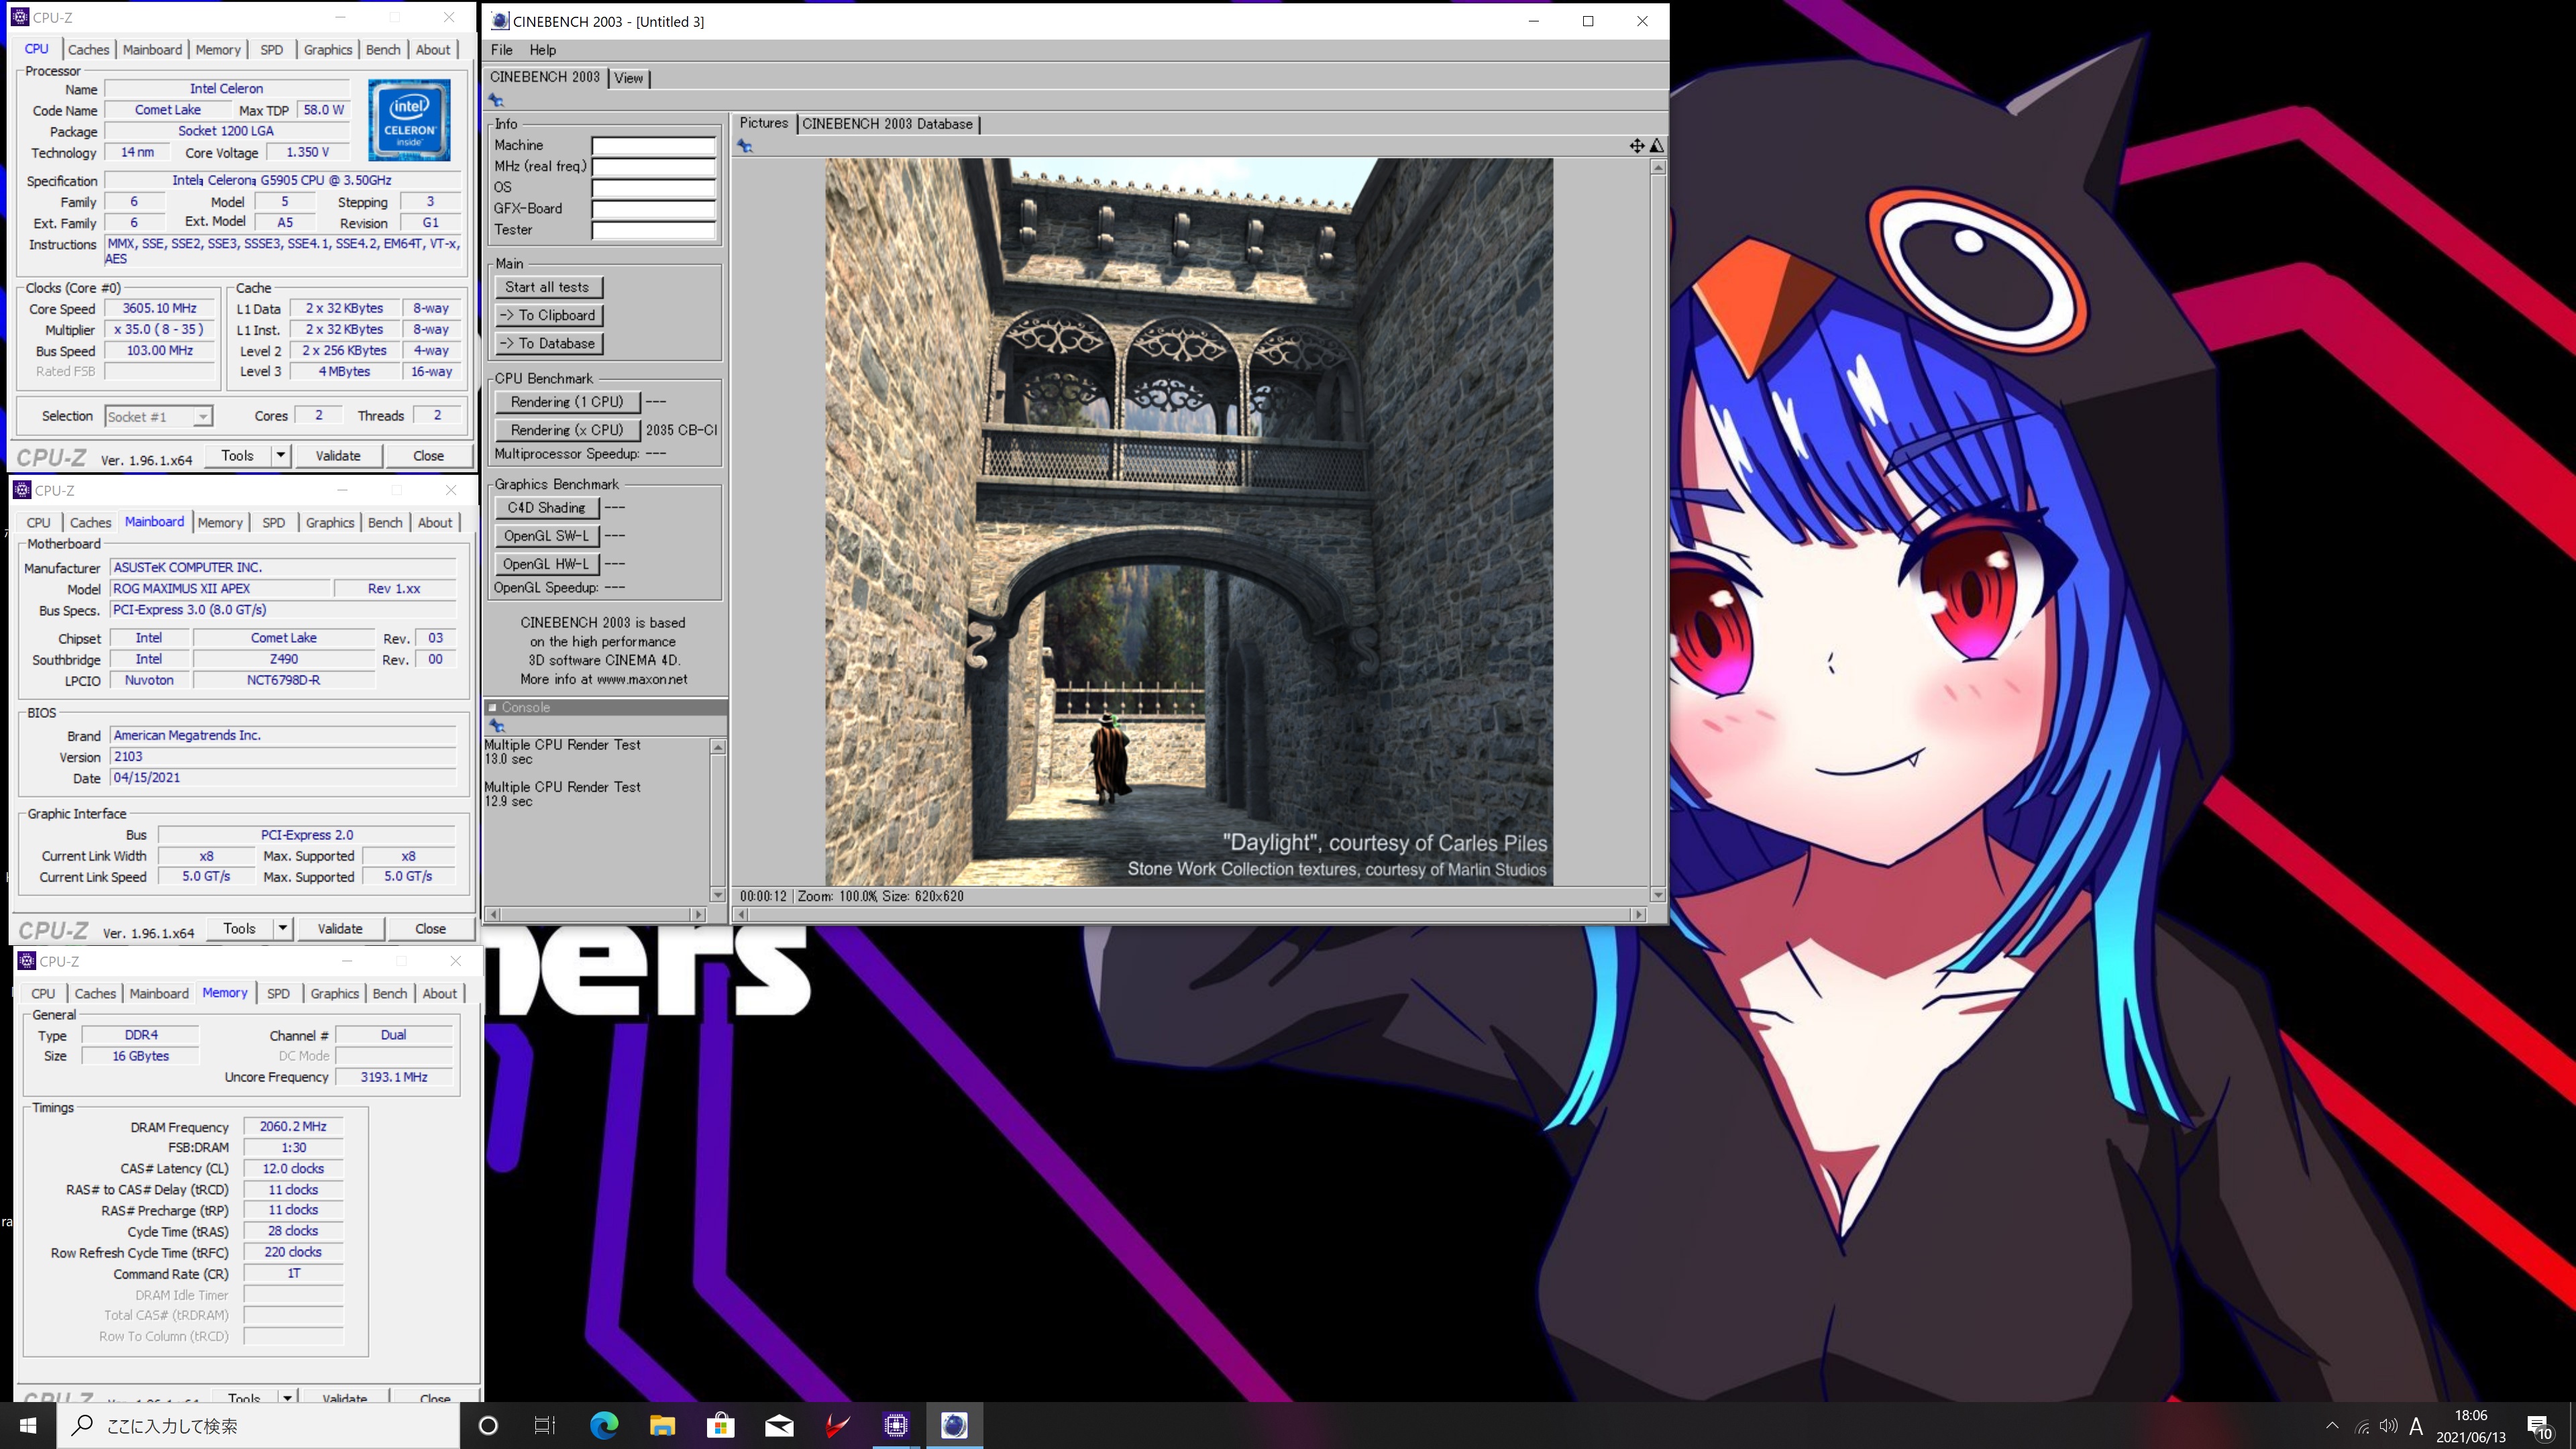Open SPD tab in Mainboard CPU-Z window
The image size is (2576, 1449).
[x=273, y=522]
